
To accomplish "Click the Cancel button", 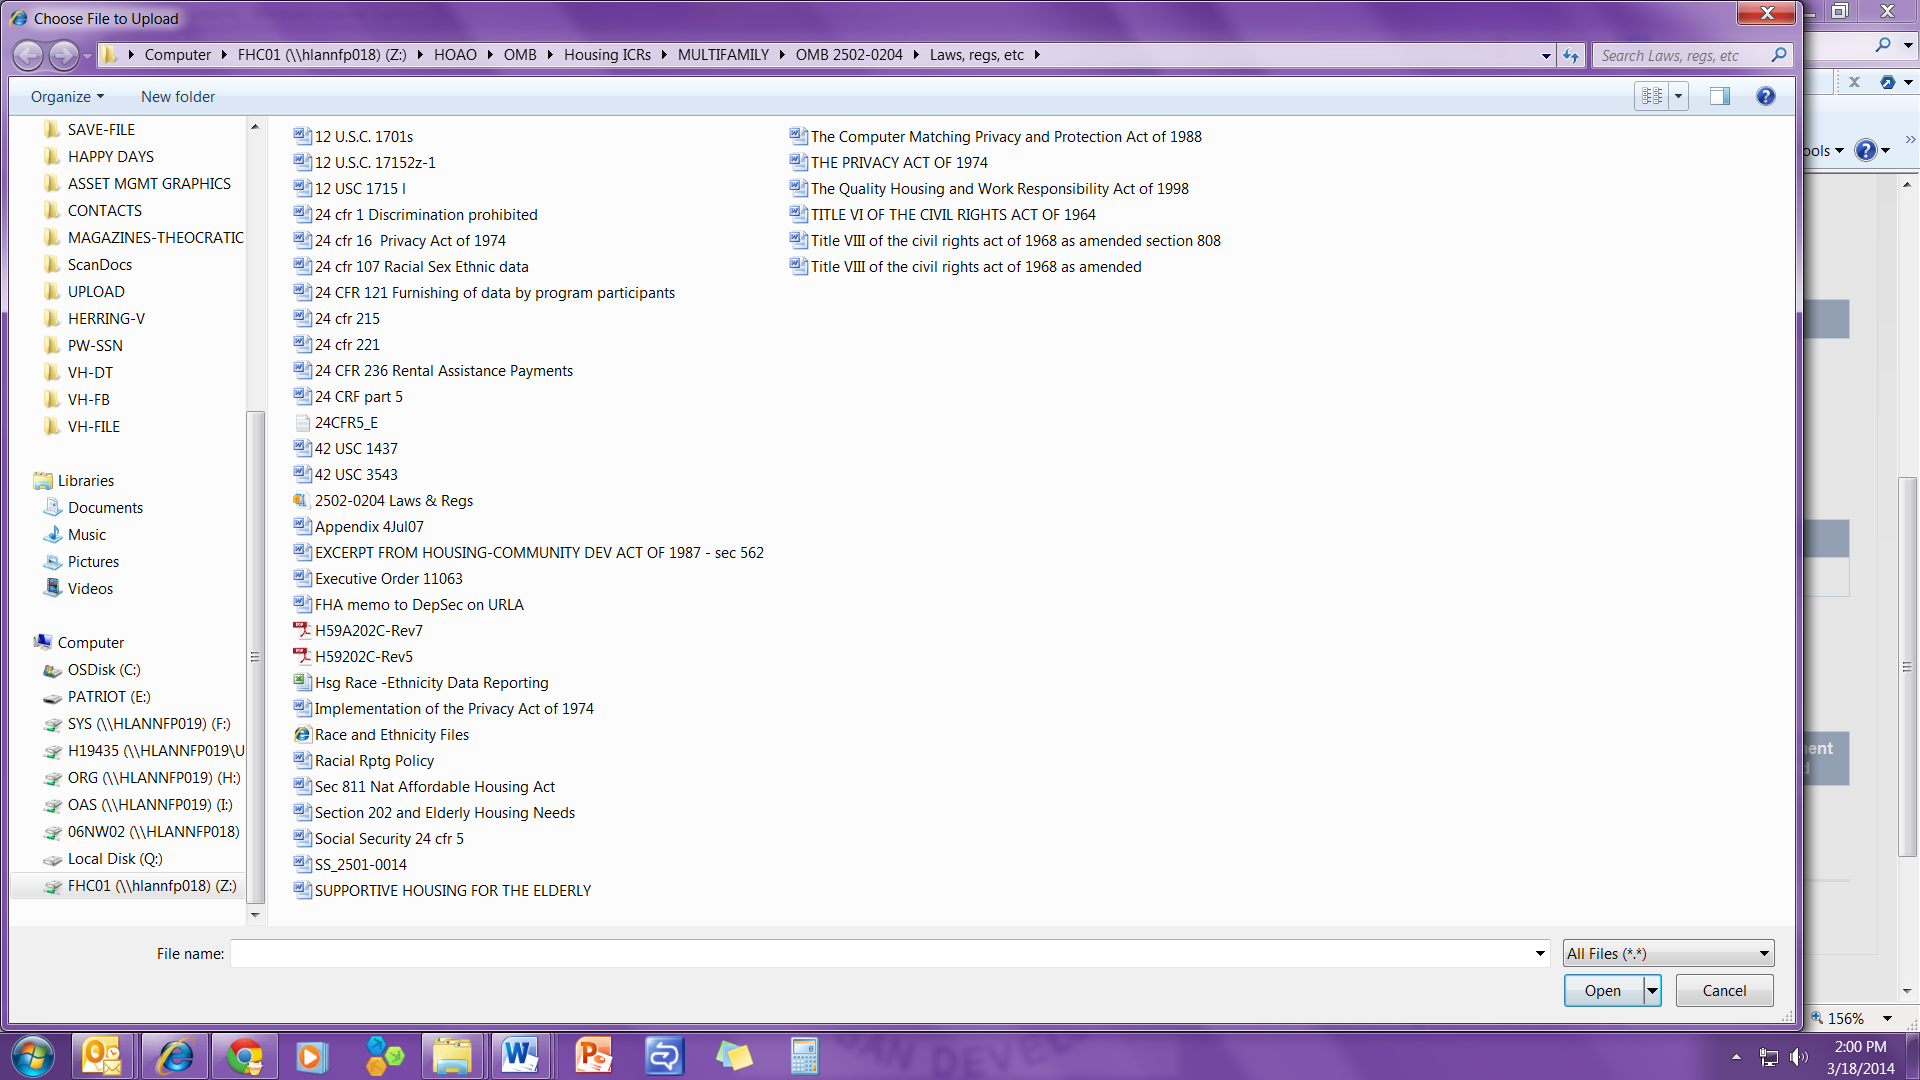I will coord(1724,990).
